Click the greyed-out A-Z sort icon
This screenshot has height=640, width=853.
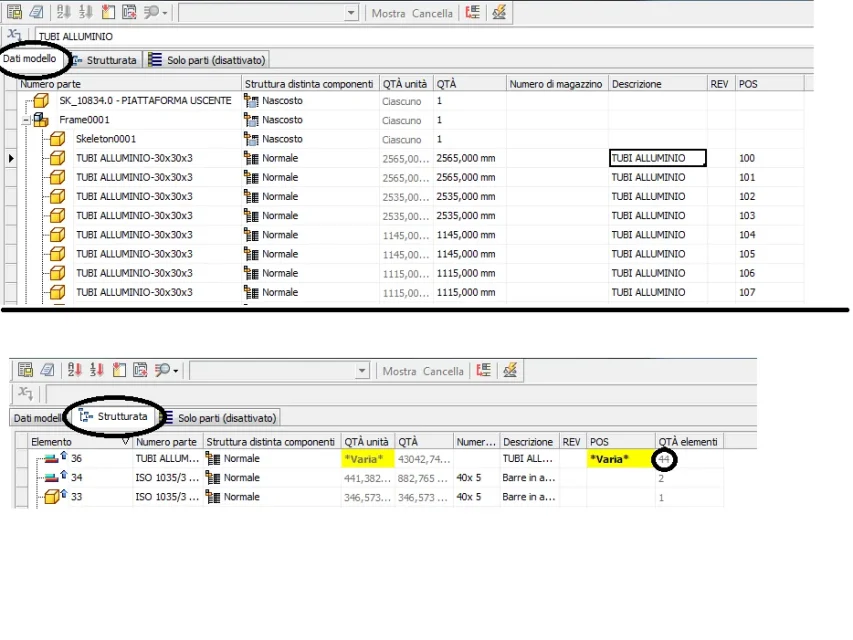[64, 12]
